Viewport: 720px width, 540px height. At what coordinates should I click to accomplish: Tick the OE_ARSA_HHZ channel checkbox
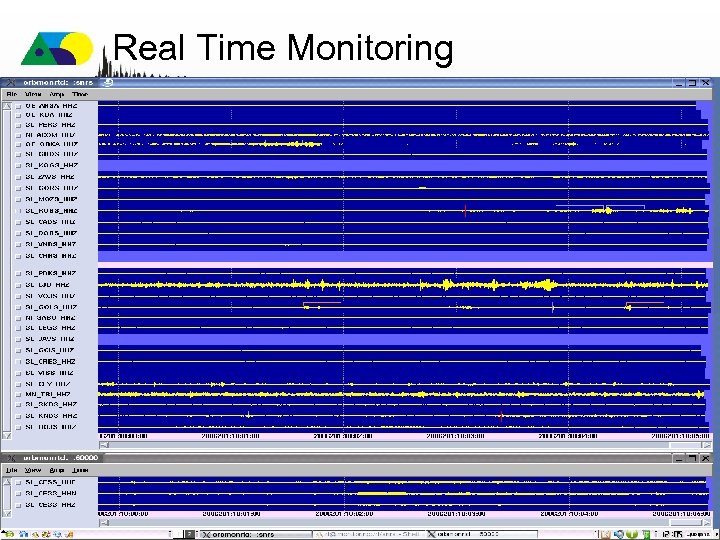pyautogui.click(x=18, y=106)
